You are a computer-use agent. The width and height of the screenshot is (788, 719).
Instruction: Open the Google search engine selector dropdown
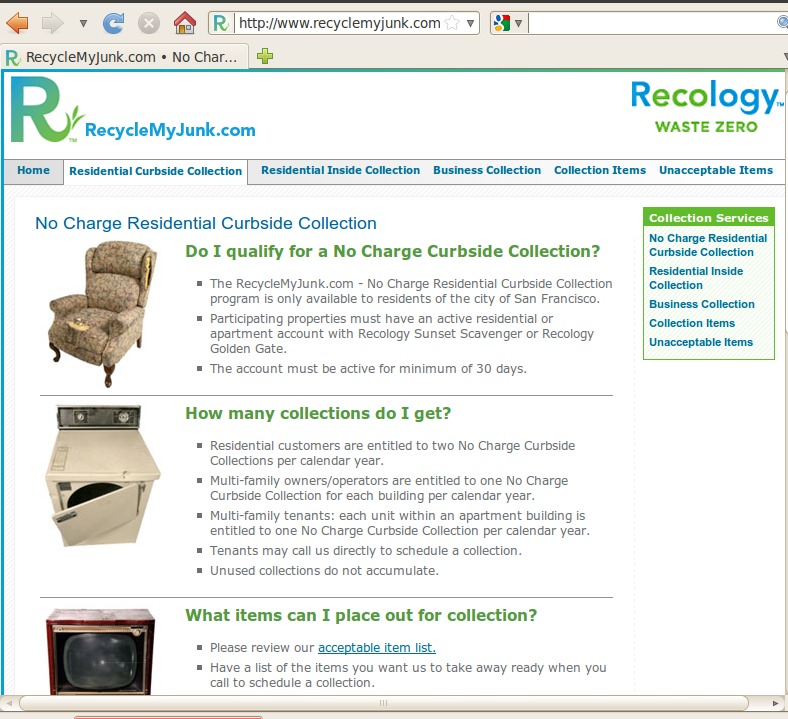click(x=509, y=22)
